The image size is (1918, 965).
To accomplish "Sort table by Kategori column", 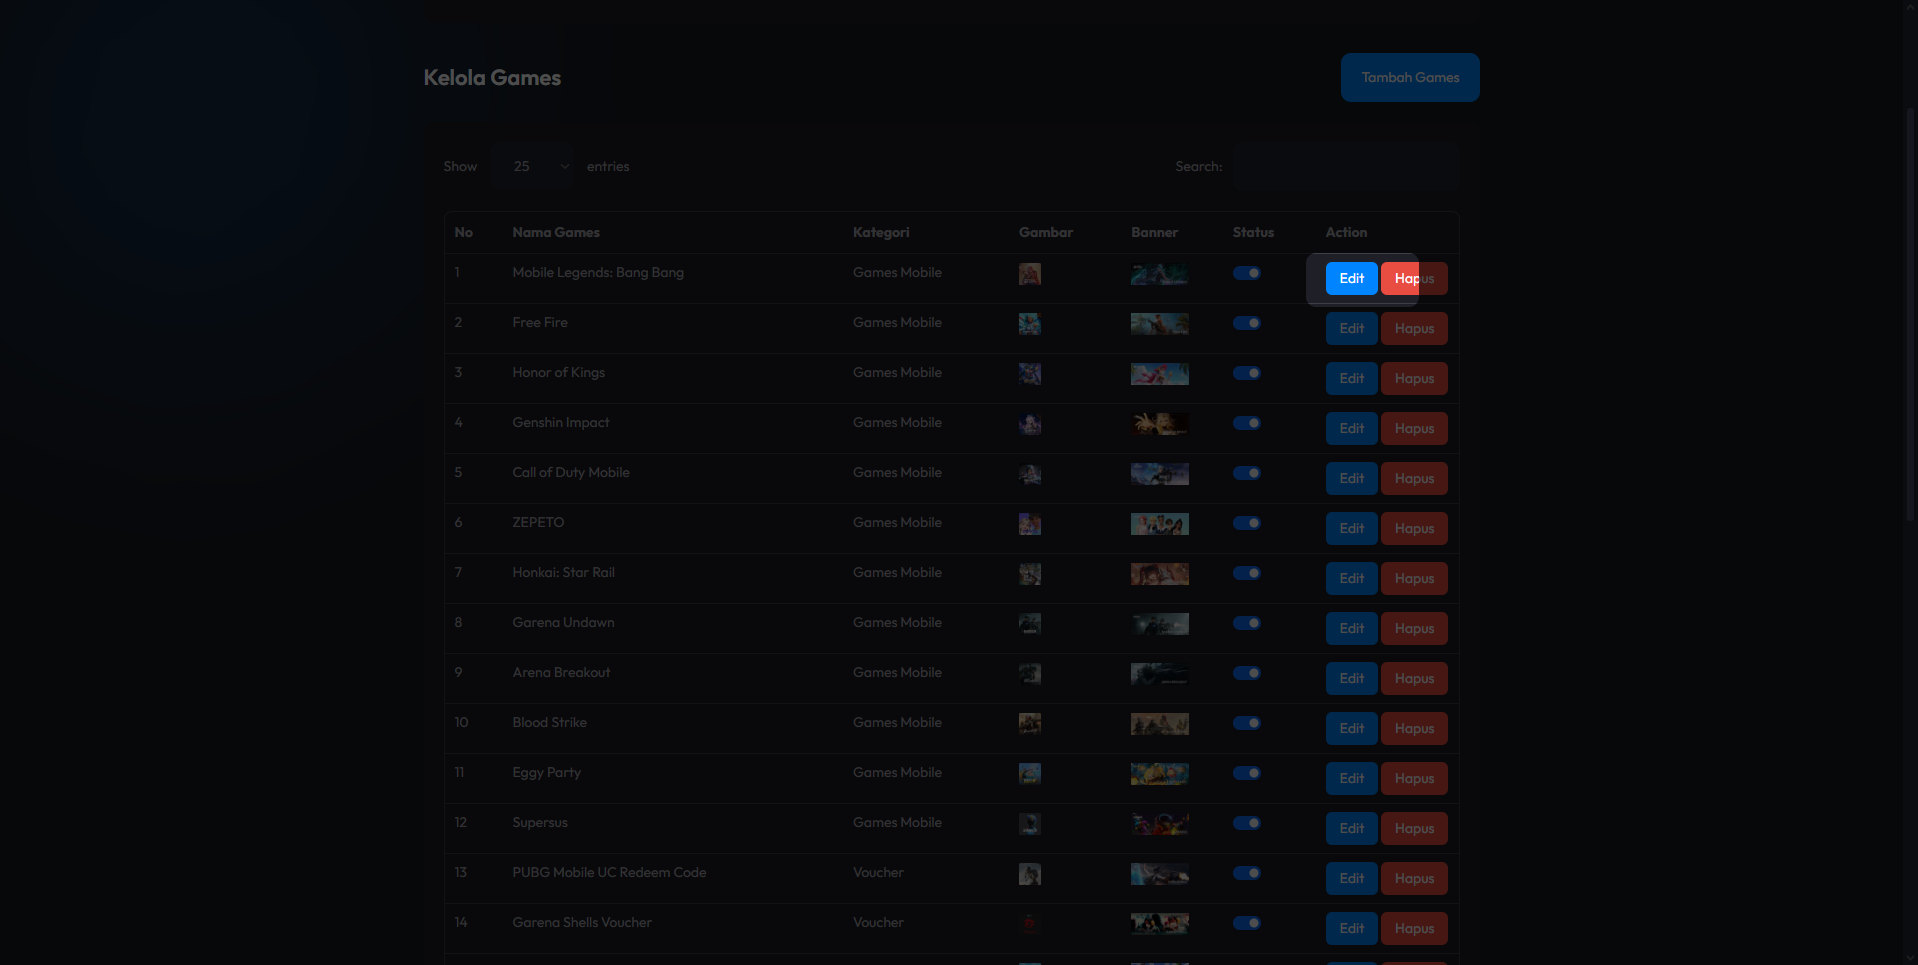I will pos(881,232).
